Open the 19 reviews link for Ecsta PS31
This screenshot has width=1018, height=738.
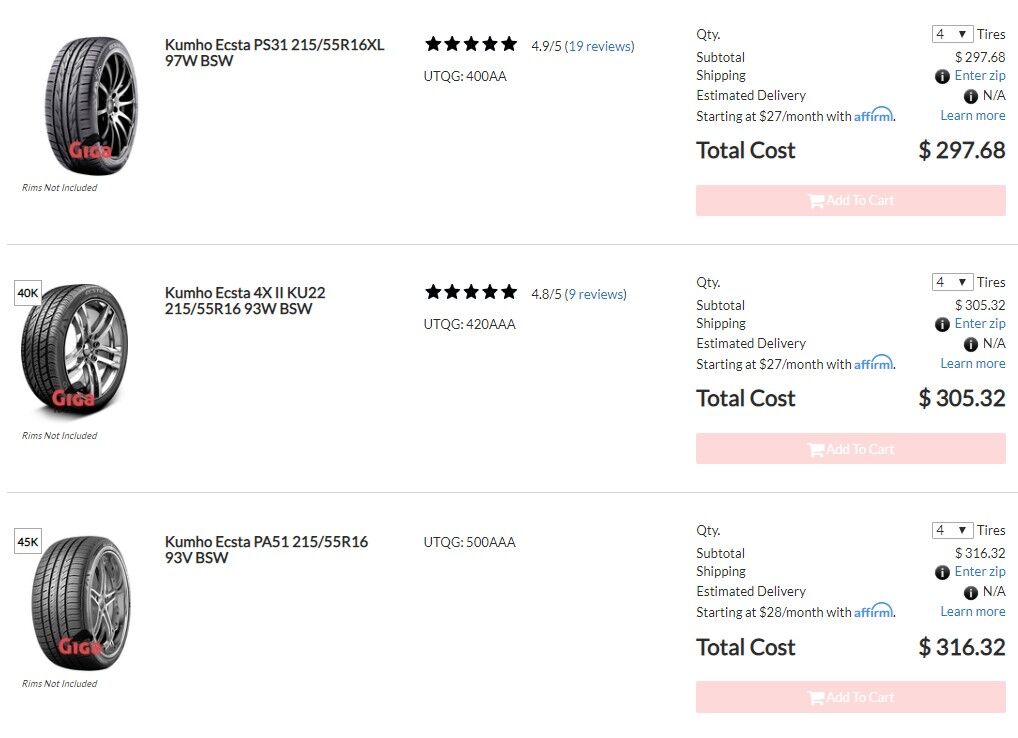[x=600, y=46]
